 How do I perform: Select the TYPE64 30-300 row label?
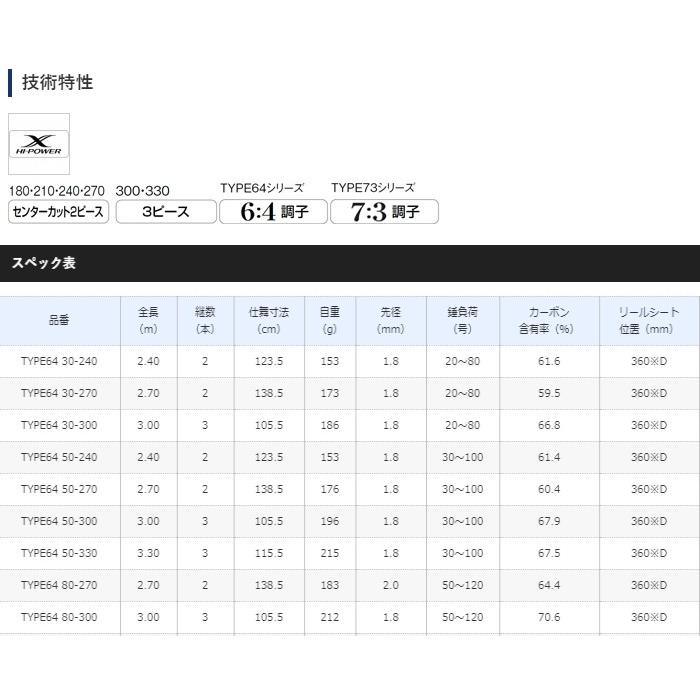click(x=59, y=425)
